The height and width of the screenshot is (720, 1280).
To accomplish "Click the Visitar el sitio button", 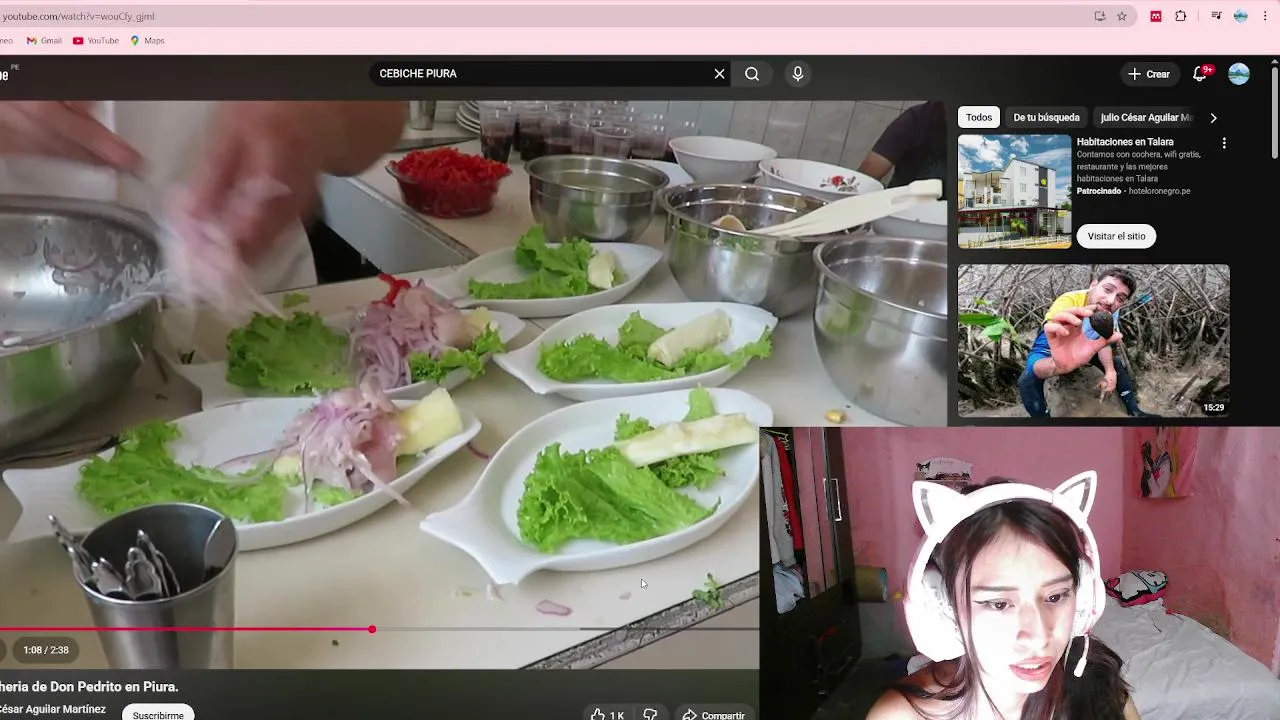I will pyautogui.click(x=1116, y=236).
